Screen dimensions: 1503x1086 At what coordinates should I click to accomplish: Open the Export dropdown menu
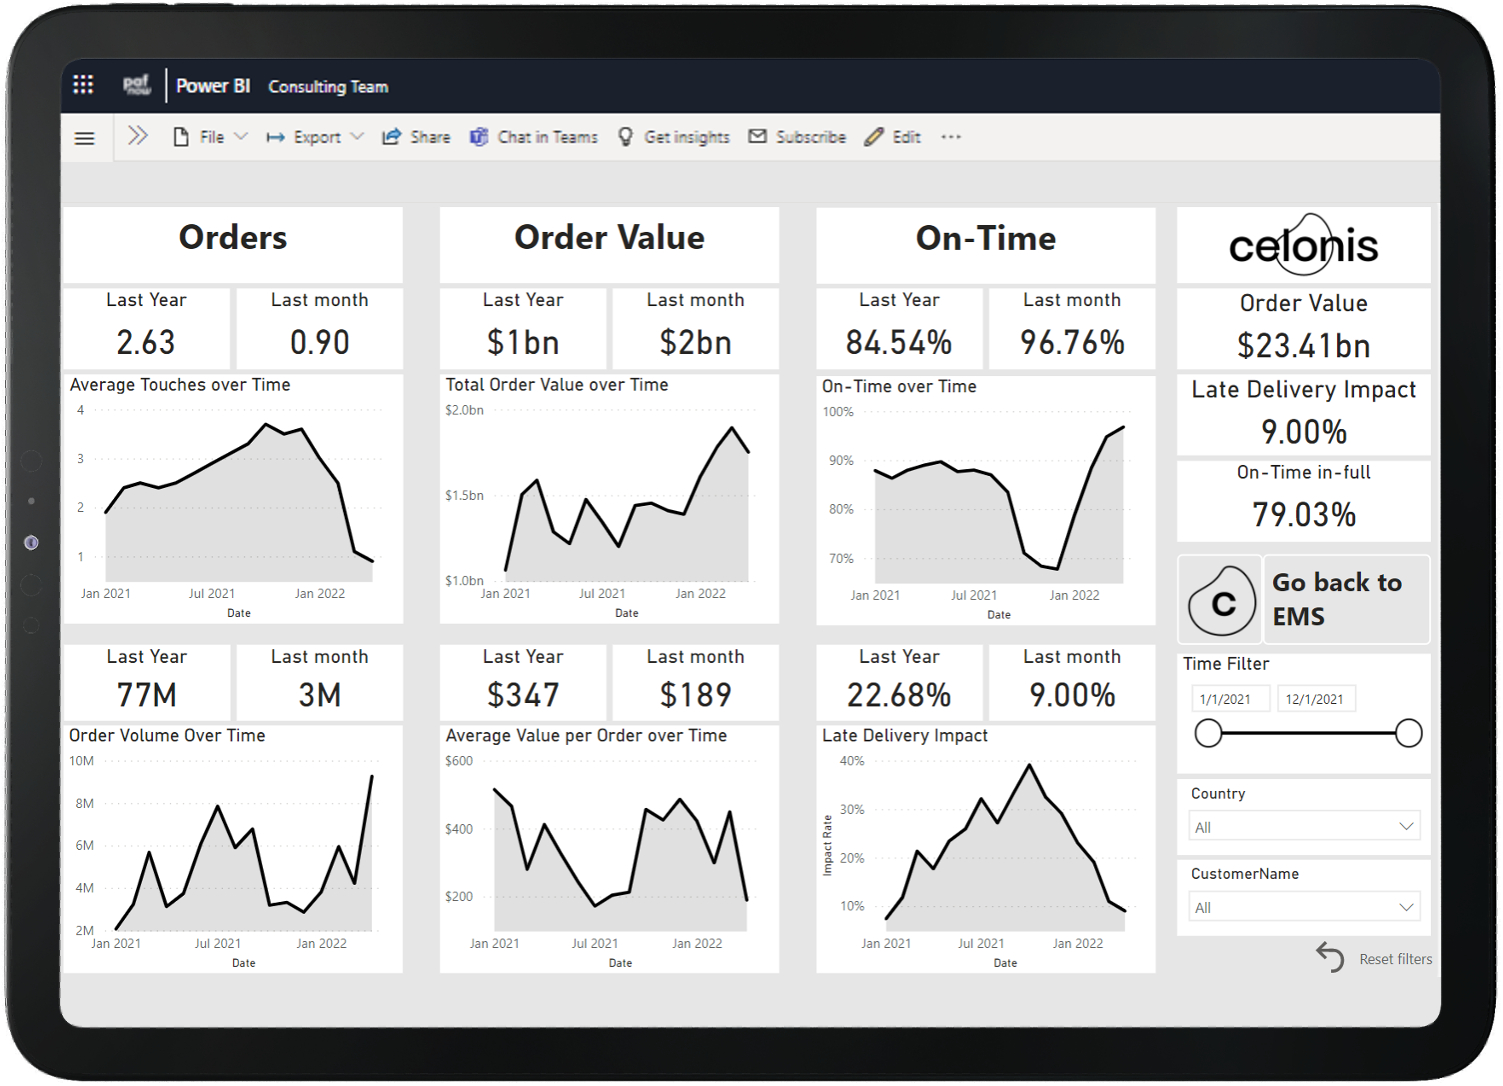[x=314, y=137]
